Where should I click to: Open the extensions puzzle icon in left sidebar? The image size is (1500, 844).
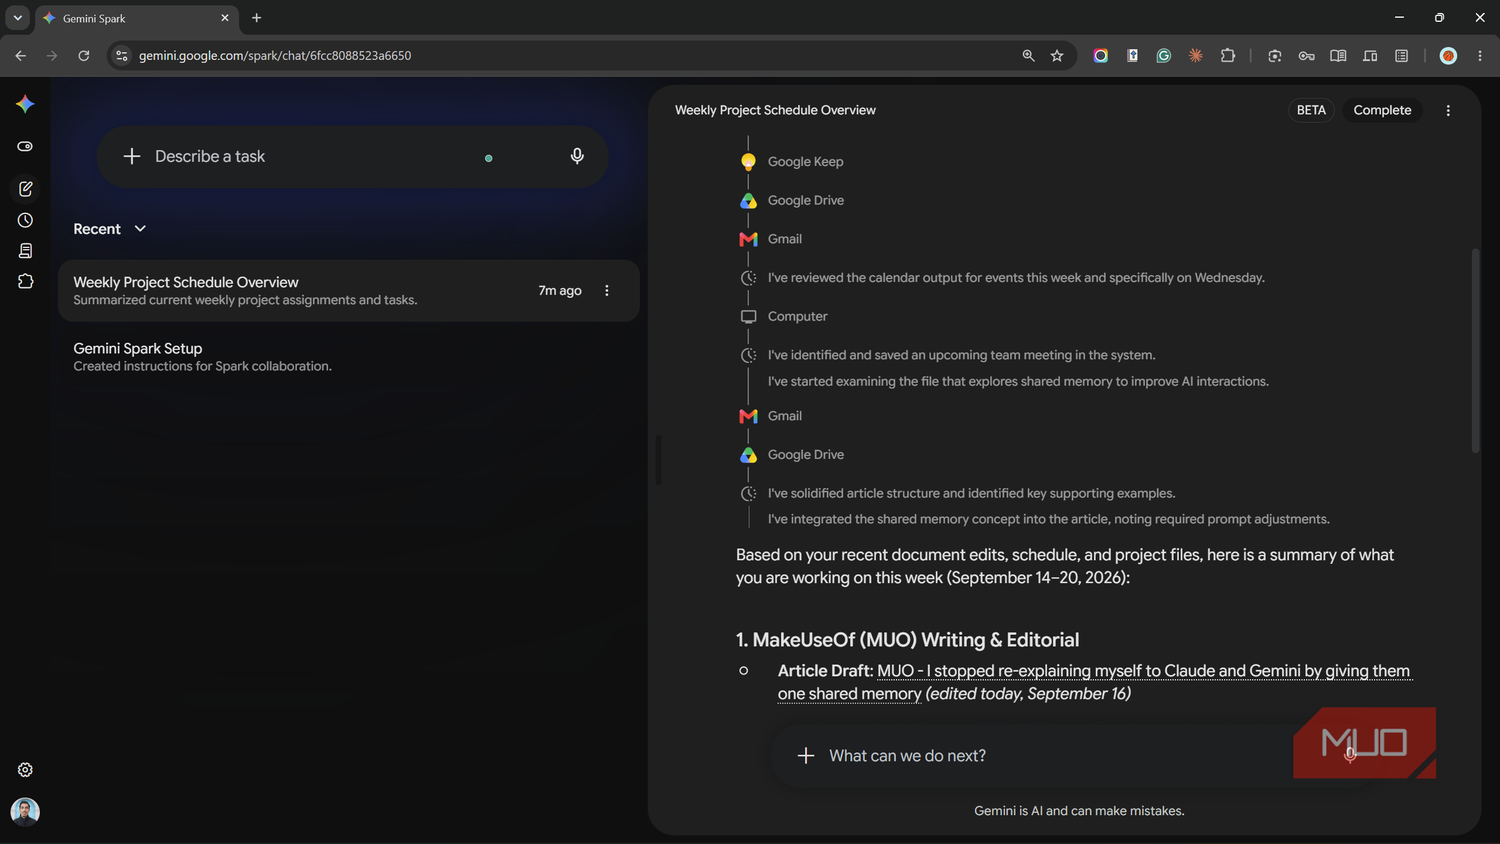click(x=25, y=282)
